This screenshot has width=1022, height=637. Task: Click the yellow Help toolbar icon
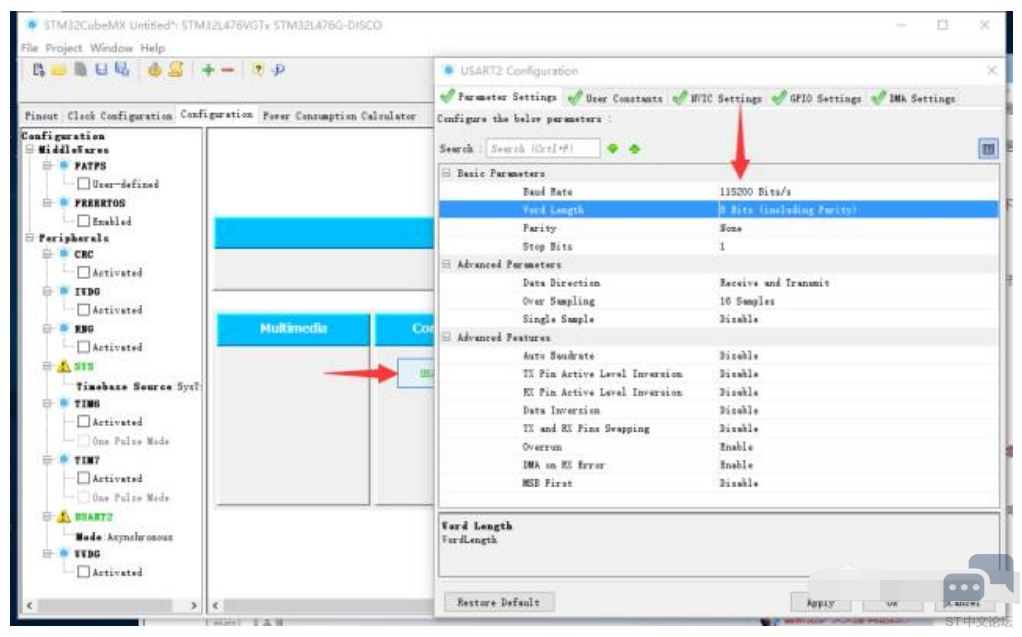(x=258, y=70)
